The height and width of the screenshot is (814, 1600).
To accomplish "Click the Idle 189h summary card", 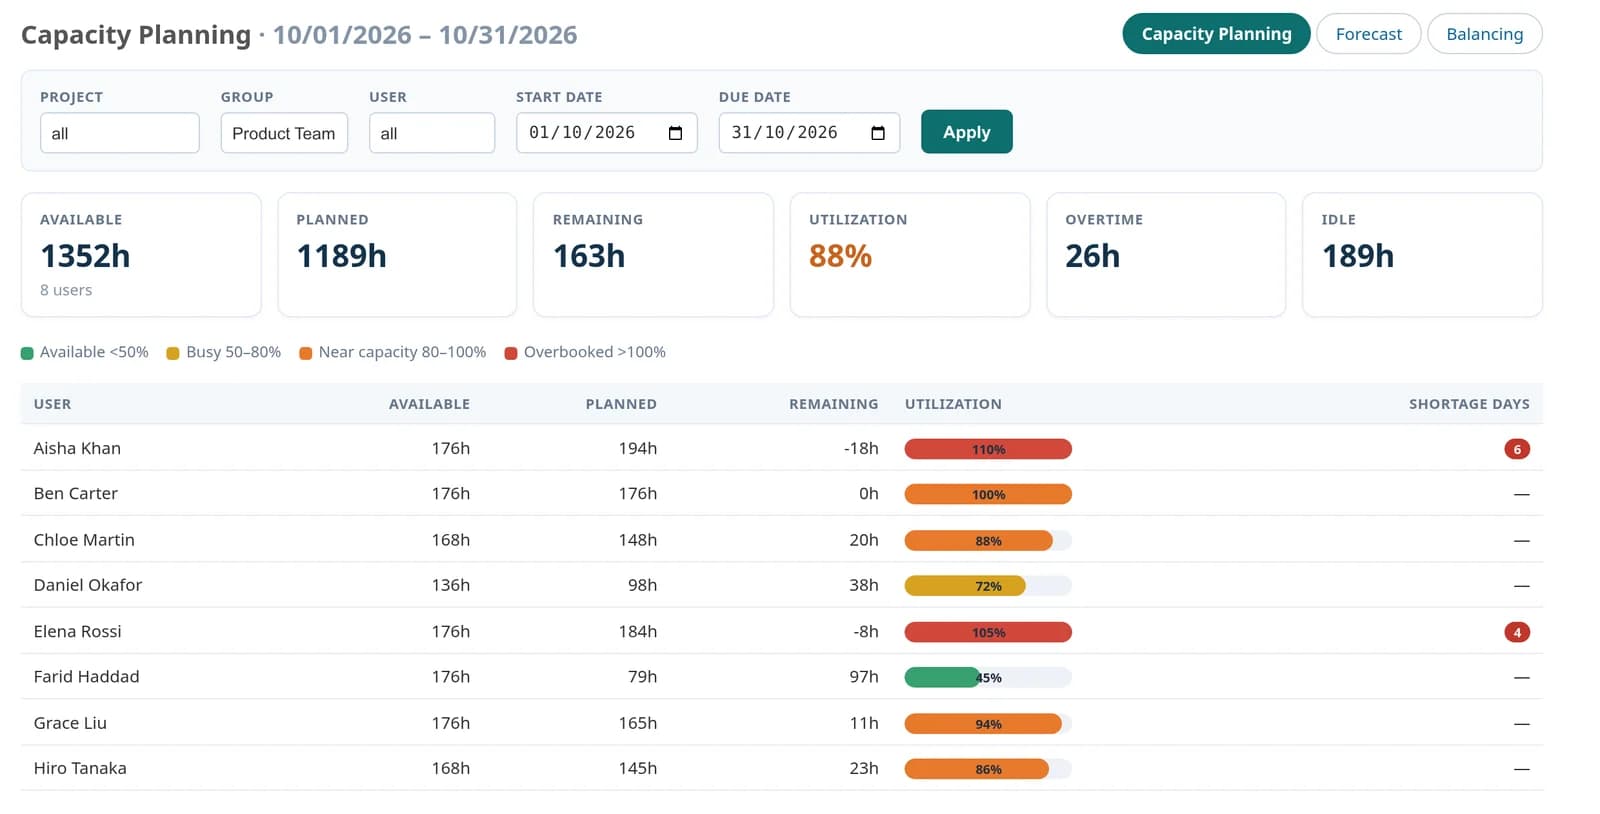I will click(1422, 255).
